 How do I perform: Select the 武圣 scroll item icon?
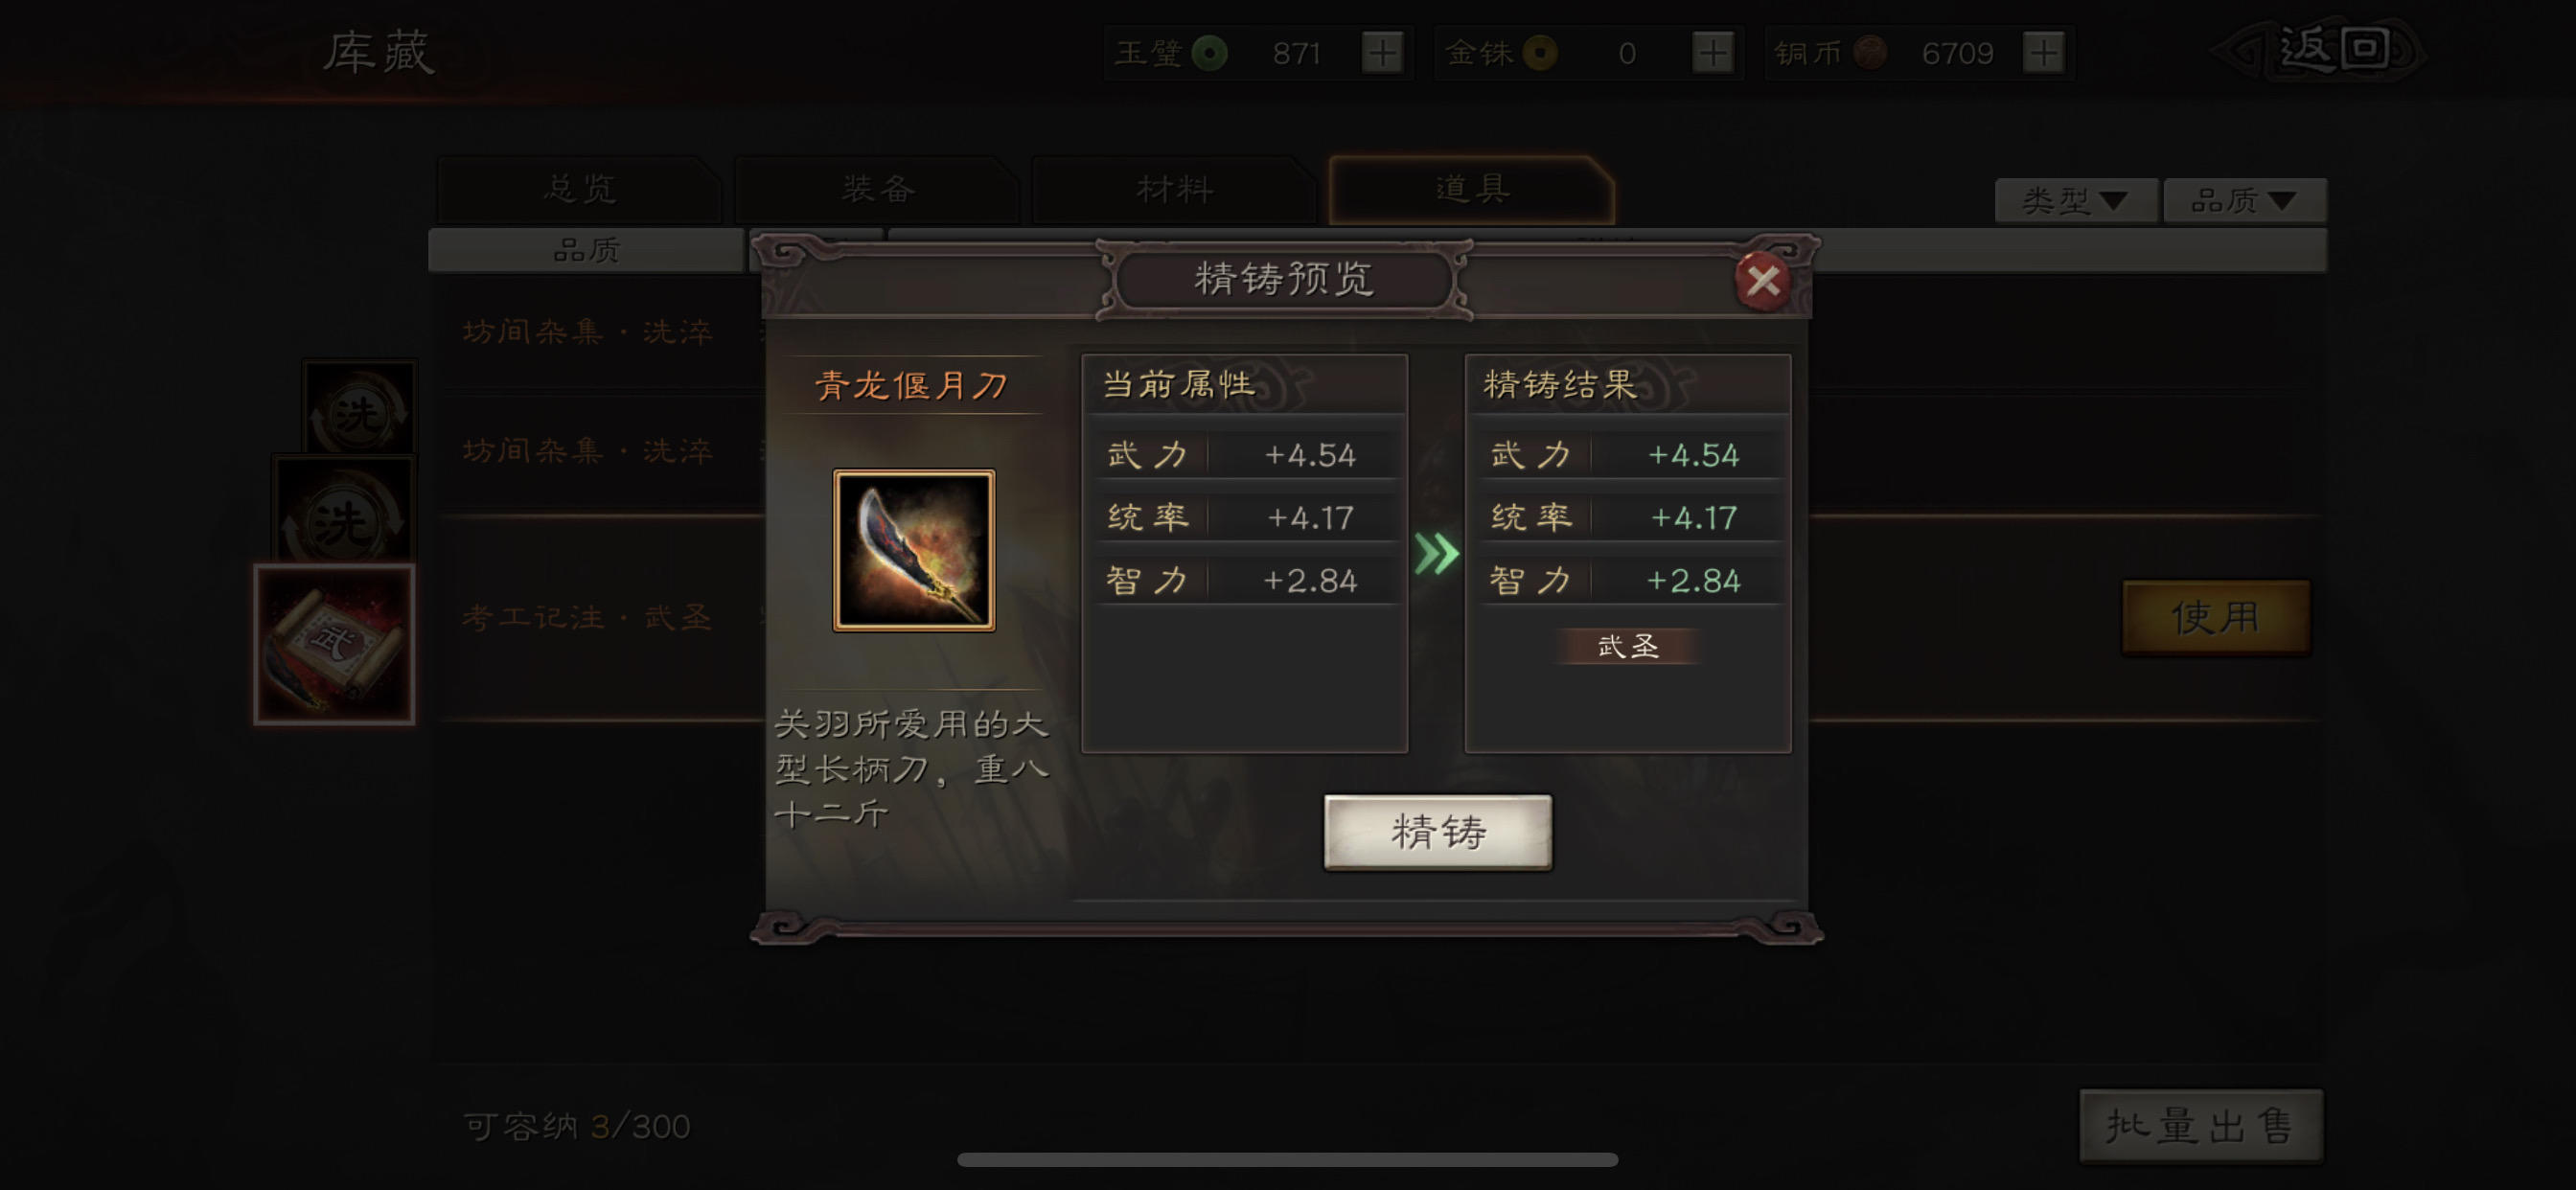coord(335,644)
